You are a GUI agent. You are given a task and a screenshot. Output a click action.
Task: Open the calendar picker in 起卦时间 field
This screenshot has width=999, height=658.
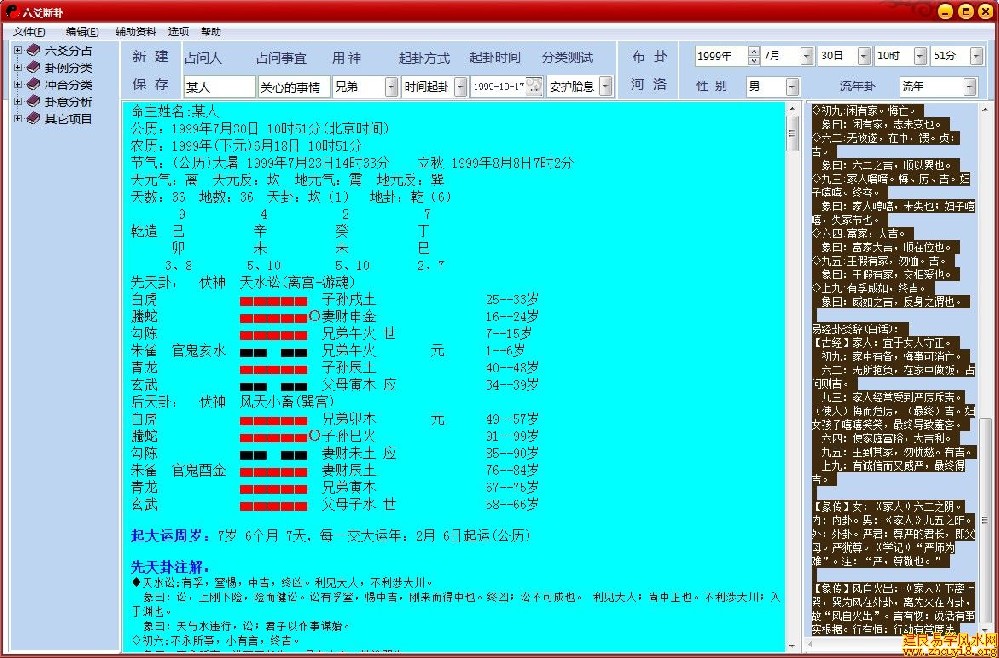(535, 87)
